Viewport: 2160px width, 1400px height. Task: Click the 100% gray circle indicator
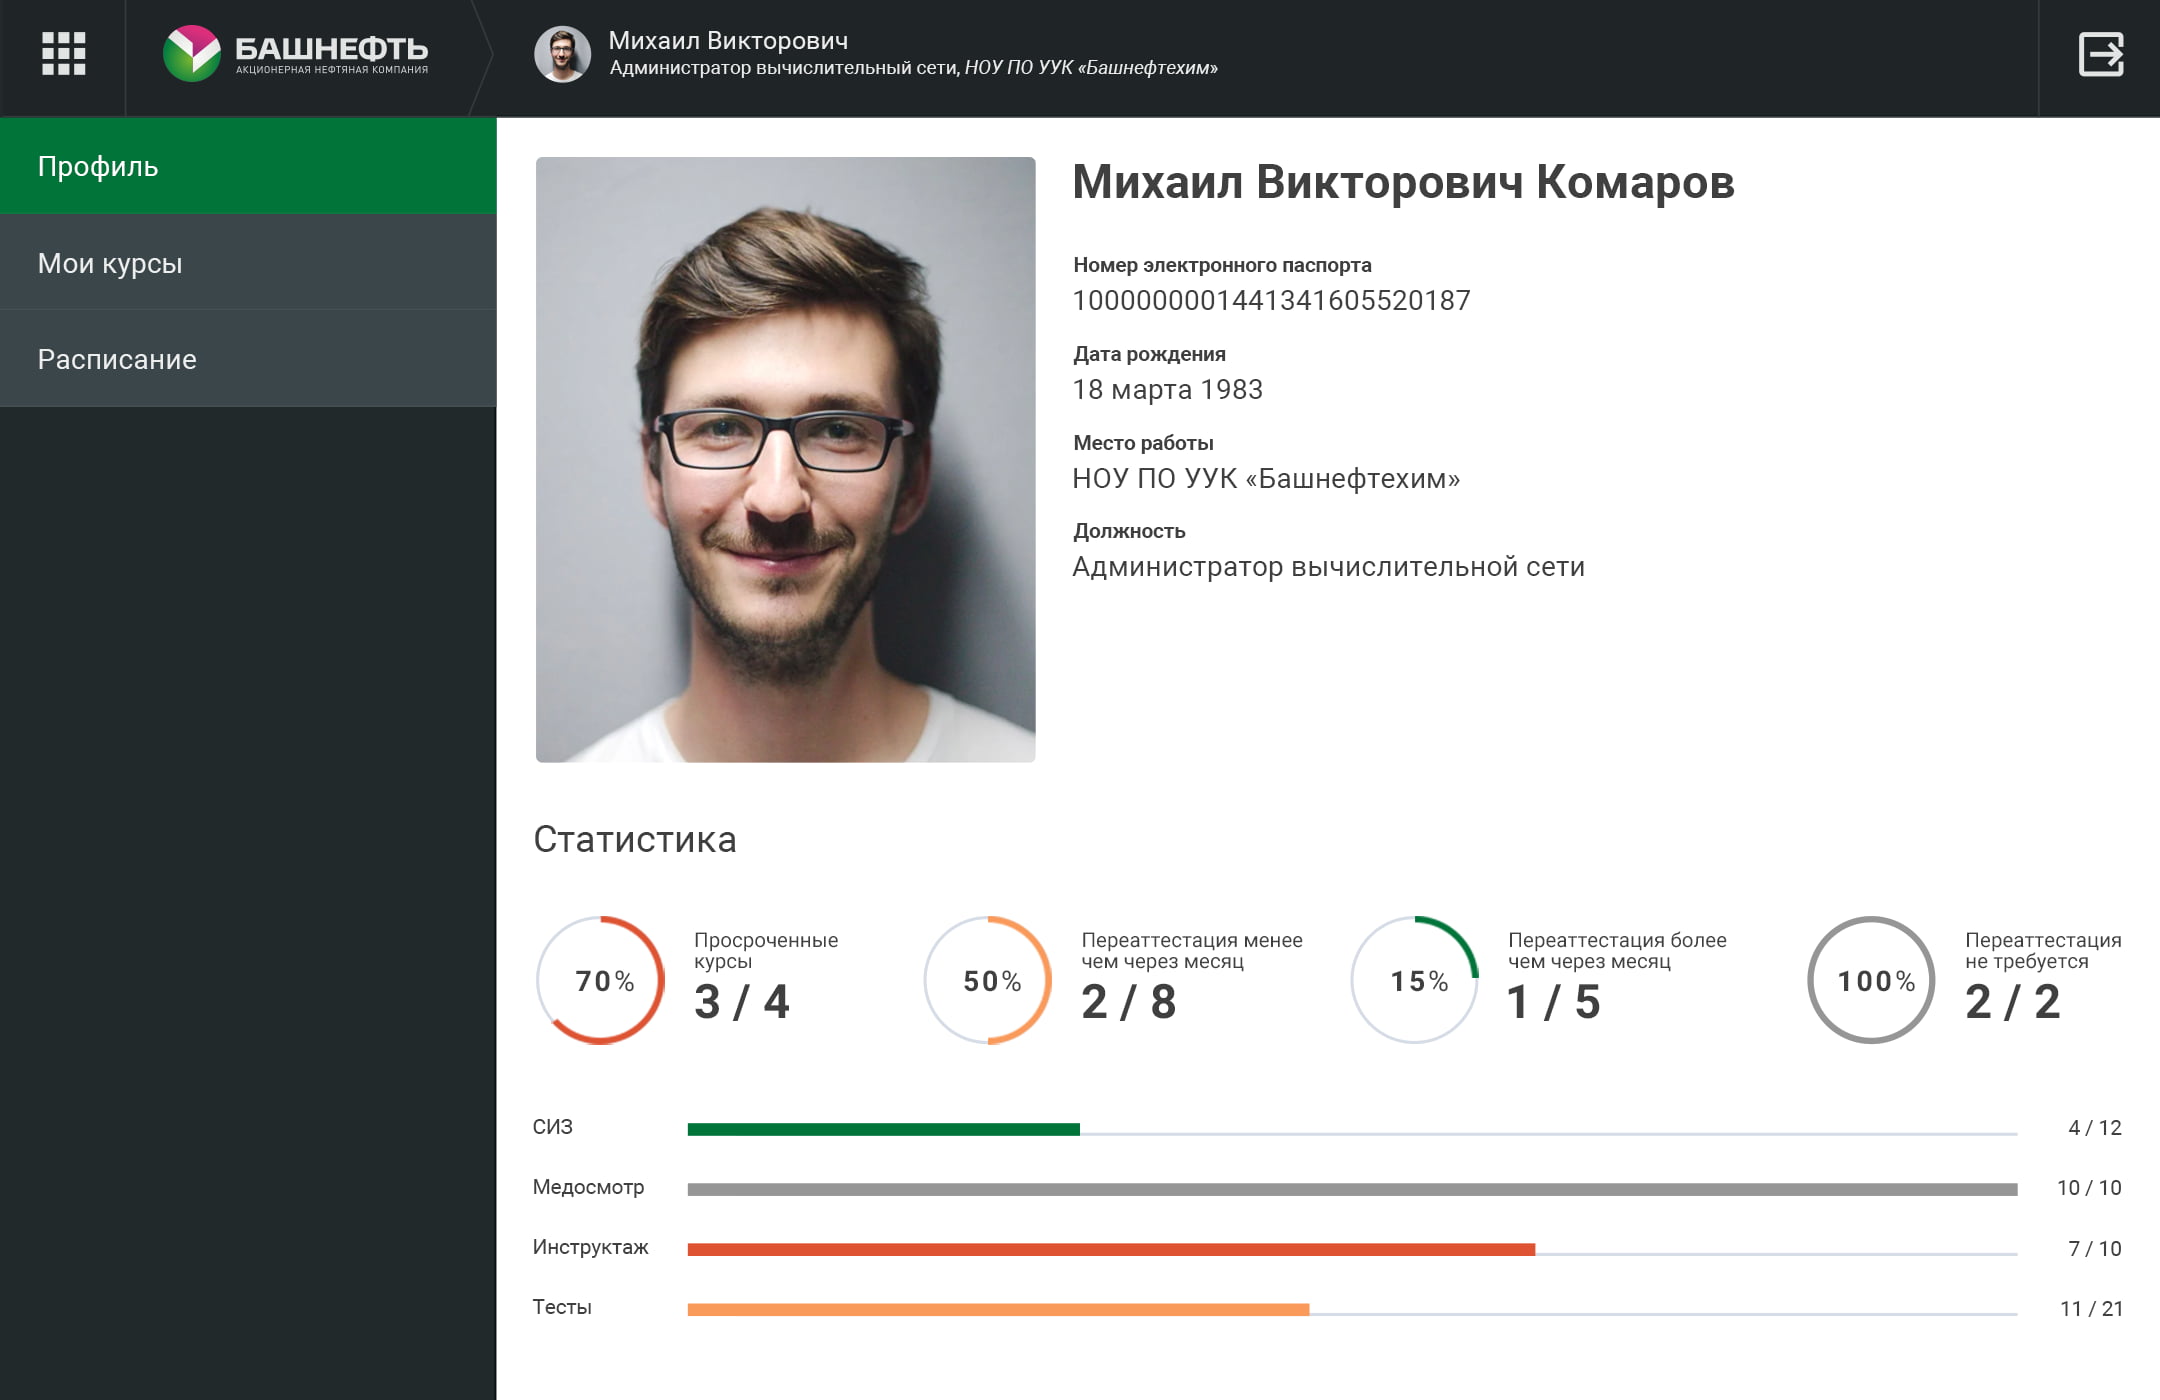[1873, 980]
